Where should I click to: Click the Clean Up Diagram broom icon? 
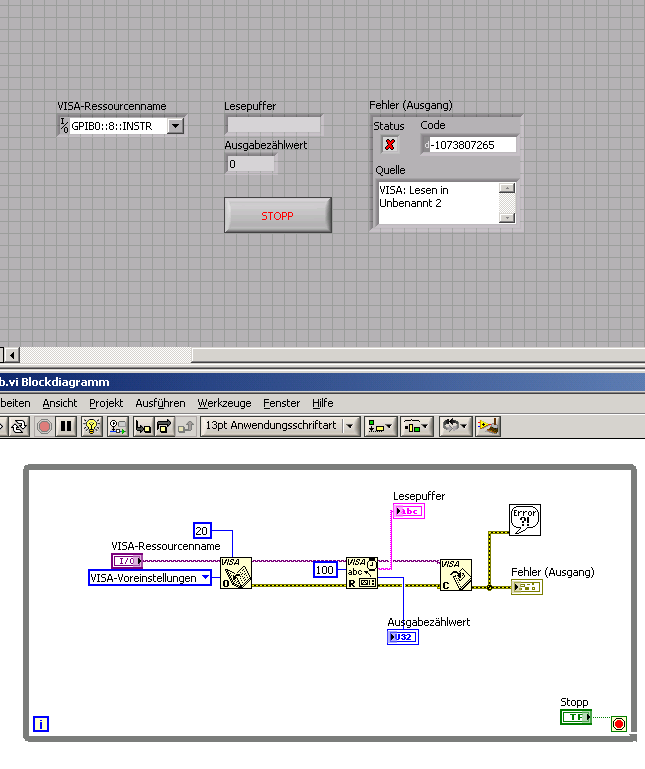pos(488,426)
